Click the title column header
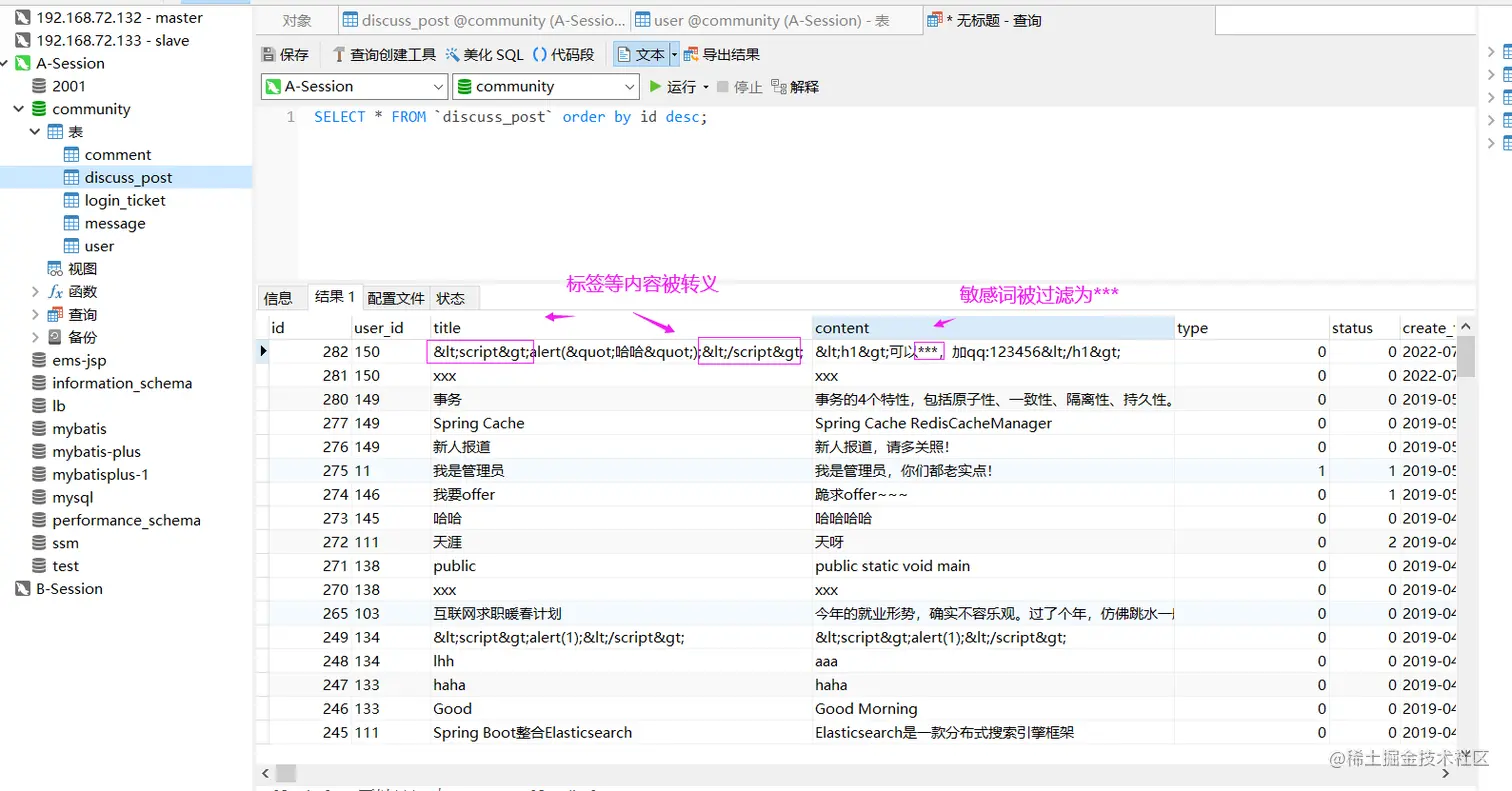Image resolution: width=1512 pixels, height=791 pixels. pyautogui.click(x=621, y=328)
